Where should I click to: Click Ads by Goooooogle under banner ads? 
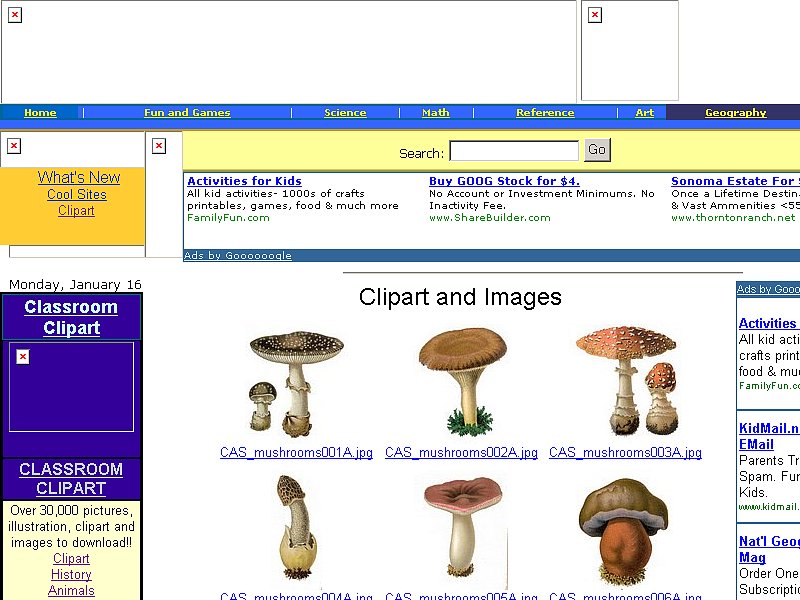coord(237,256)
